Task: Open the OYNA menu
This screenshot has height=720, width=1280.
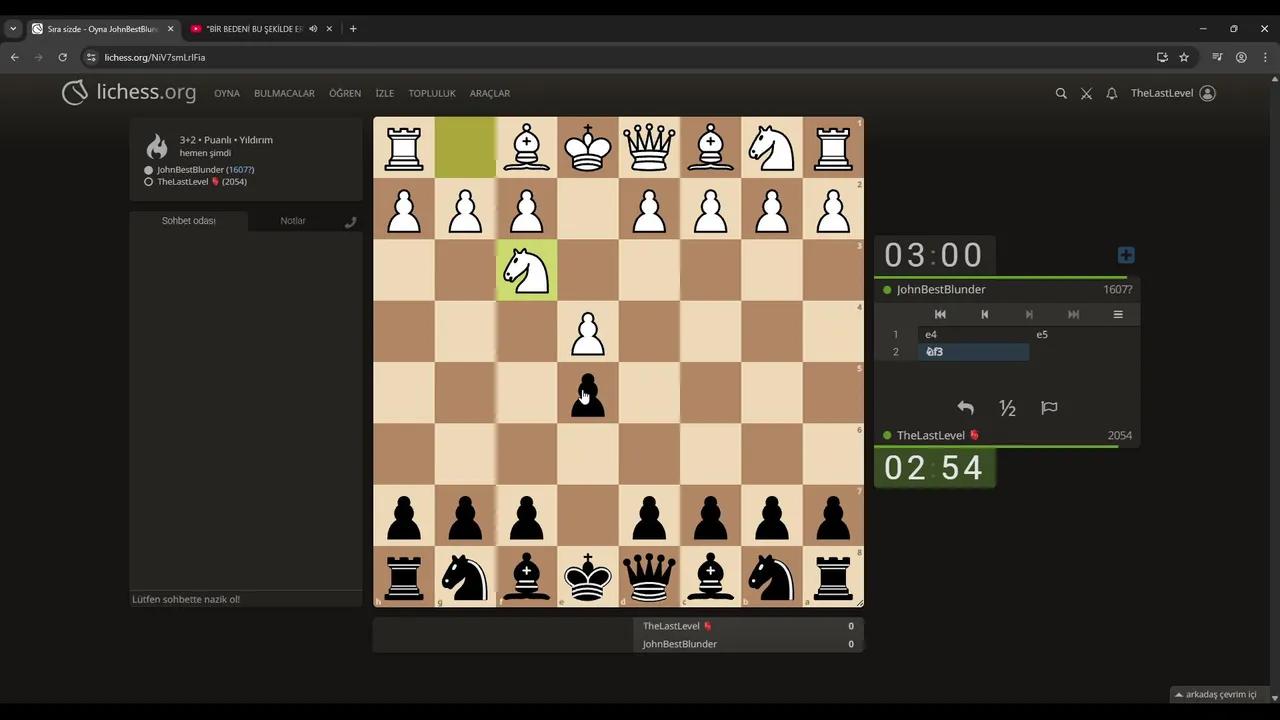Action: pos(227,93)
